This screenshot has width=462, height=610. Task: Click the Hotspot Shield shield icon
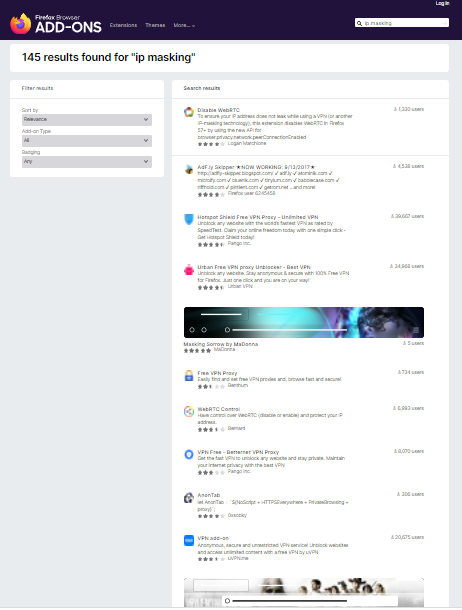(189, 219)
